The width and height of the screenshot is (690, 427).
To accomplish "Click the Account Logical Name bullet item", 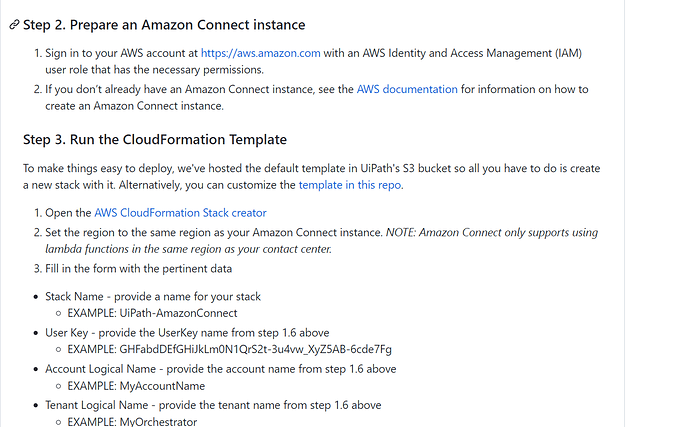I will pos(220,369).
